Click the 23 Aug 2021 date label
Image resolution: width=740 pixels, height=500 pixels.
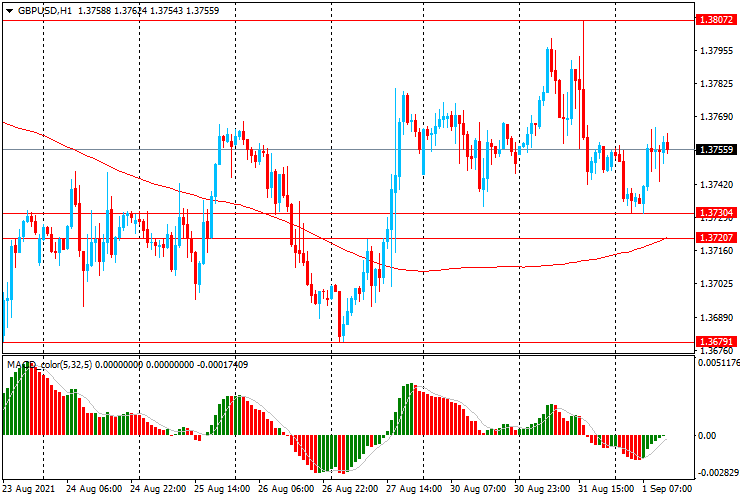[x=28, y=489]
